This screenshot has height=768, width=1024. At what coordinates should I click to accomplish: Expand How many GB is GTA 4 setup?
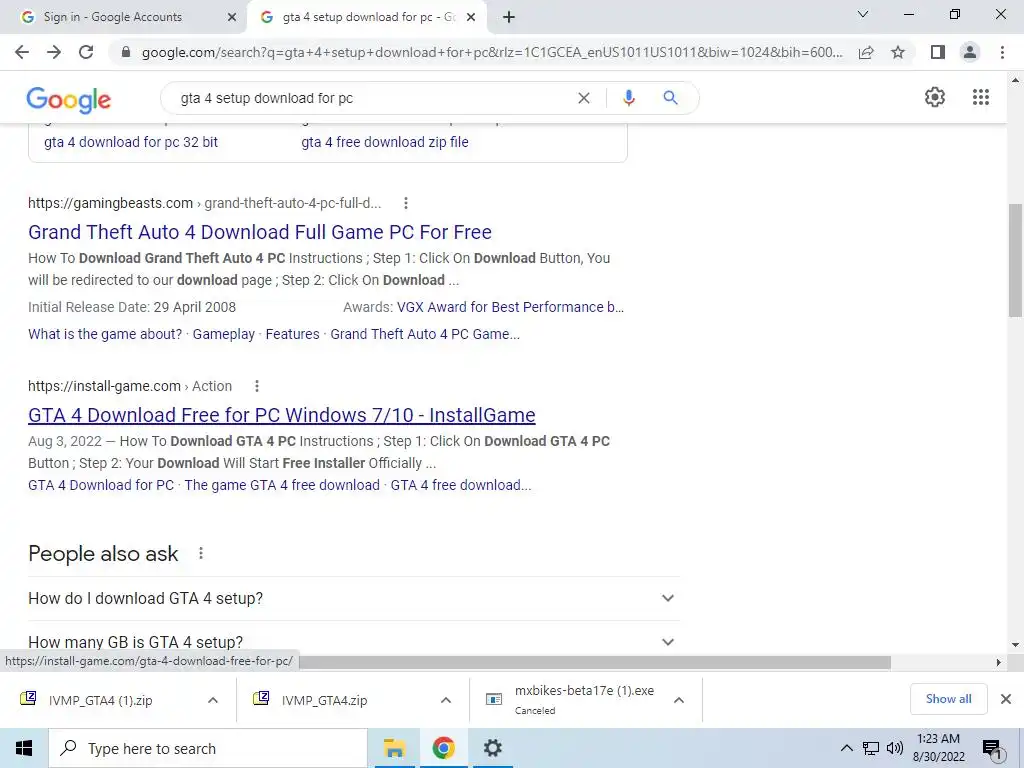[354, 642]
